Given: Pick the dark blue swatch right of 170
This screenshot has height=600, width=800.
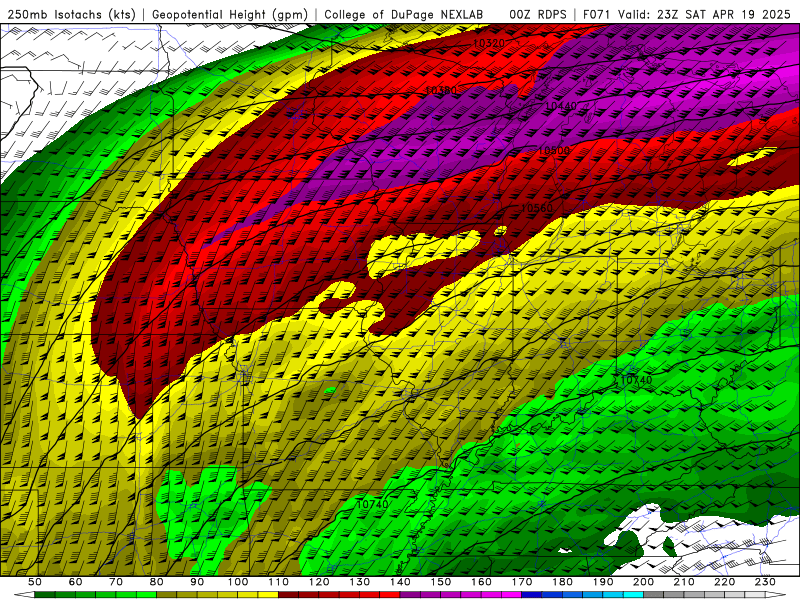Looking at the screenshot, I should click(x=532, y=595).
